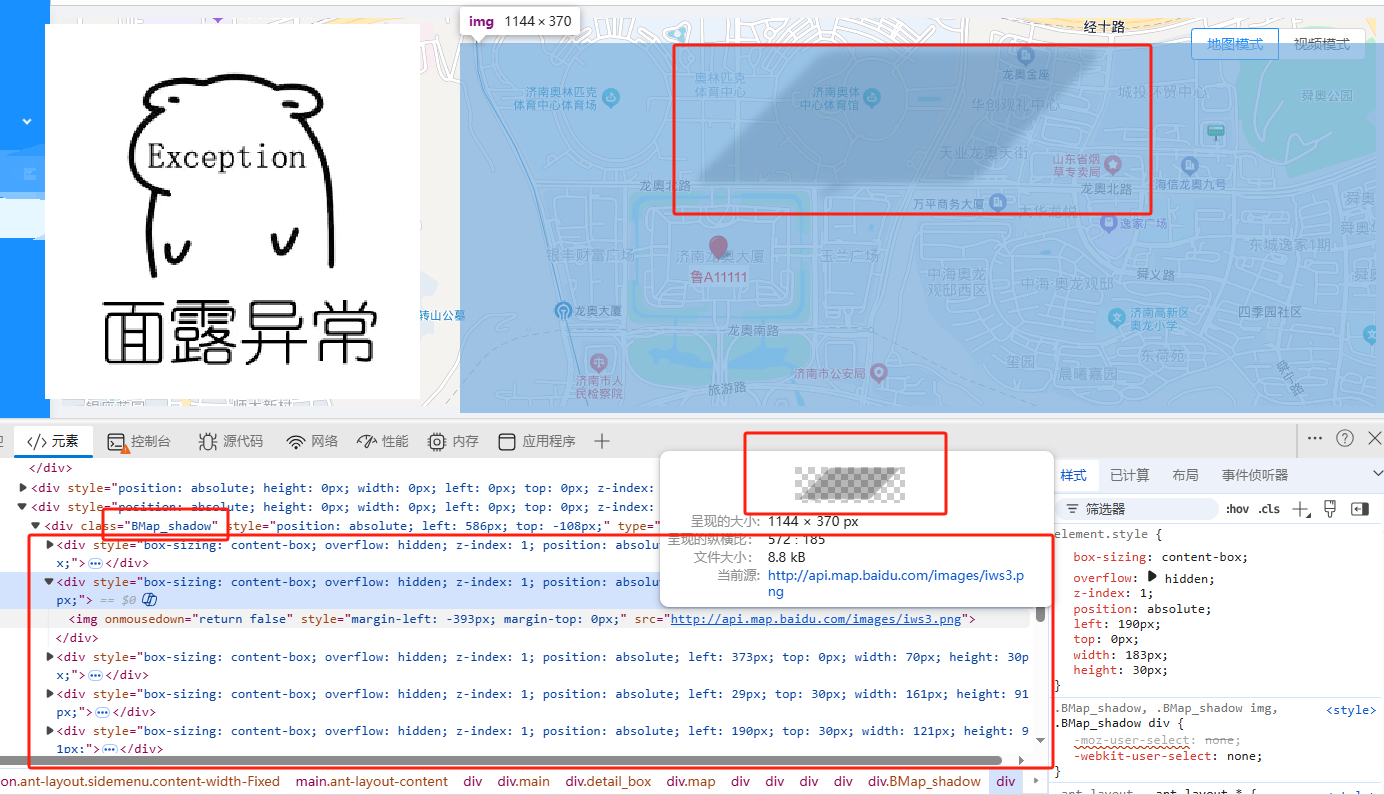Select the div.map breadcrumb
The width and height of the screenshot is (1384, 795).
pyautogui.click(x=691, y=781)
